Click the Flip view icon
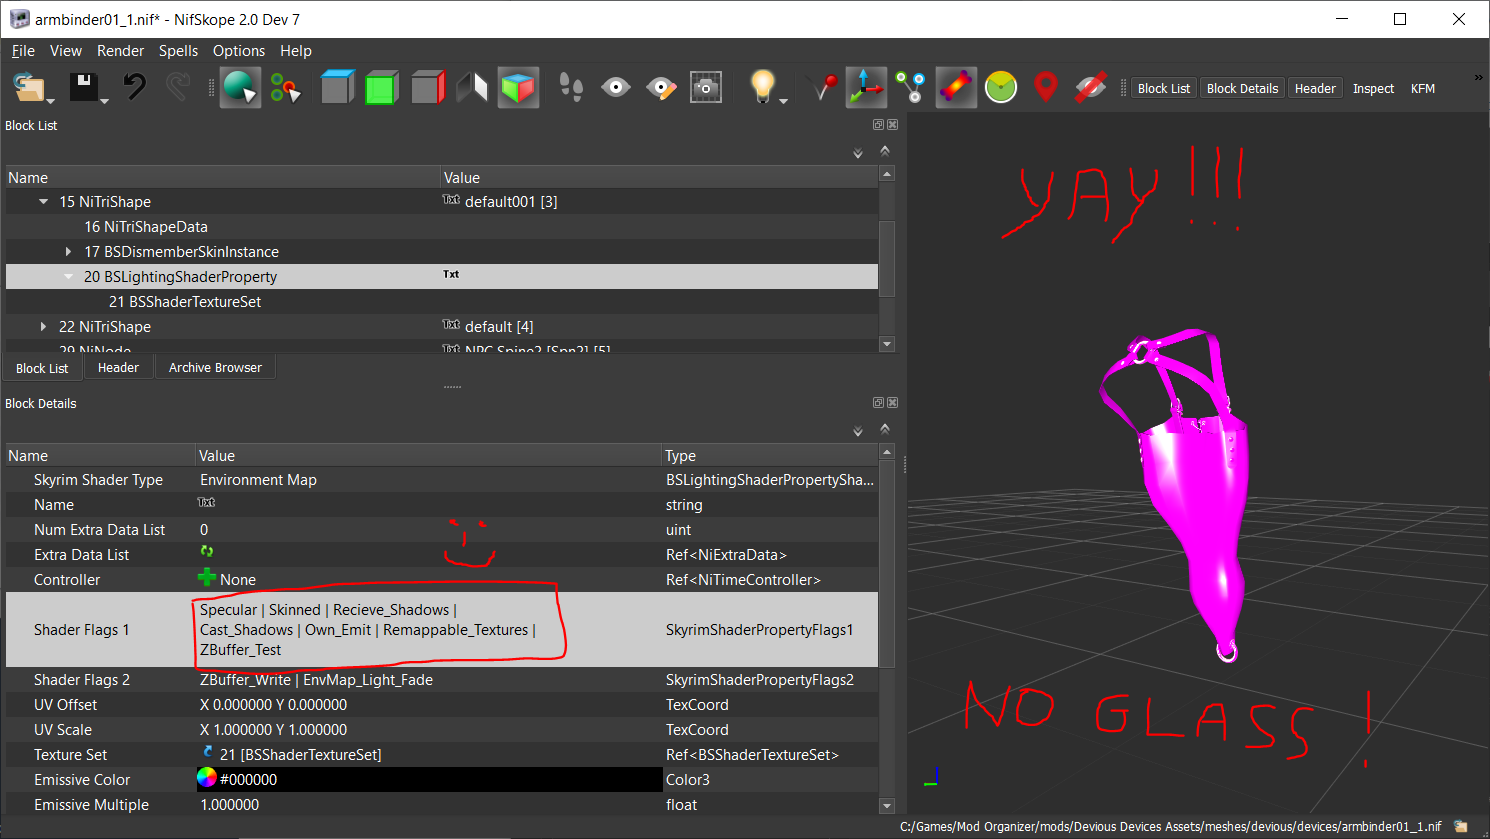The width and height of the screenshot is (1490, 839). click(472, 88)
